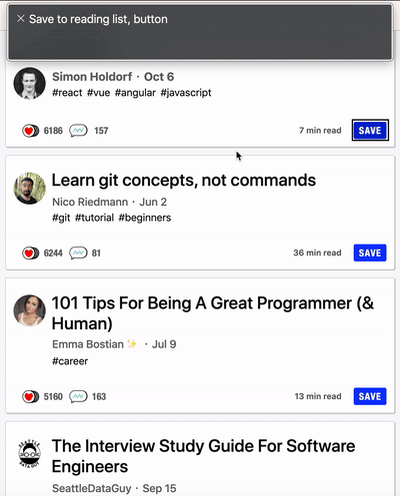Open the #angular tag

(135, 93)
